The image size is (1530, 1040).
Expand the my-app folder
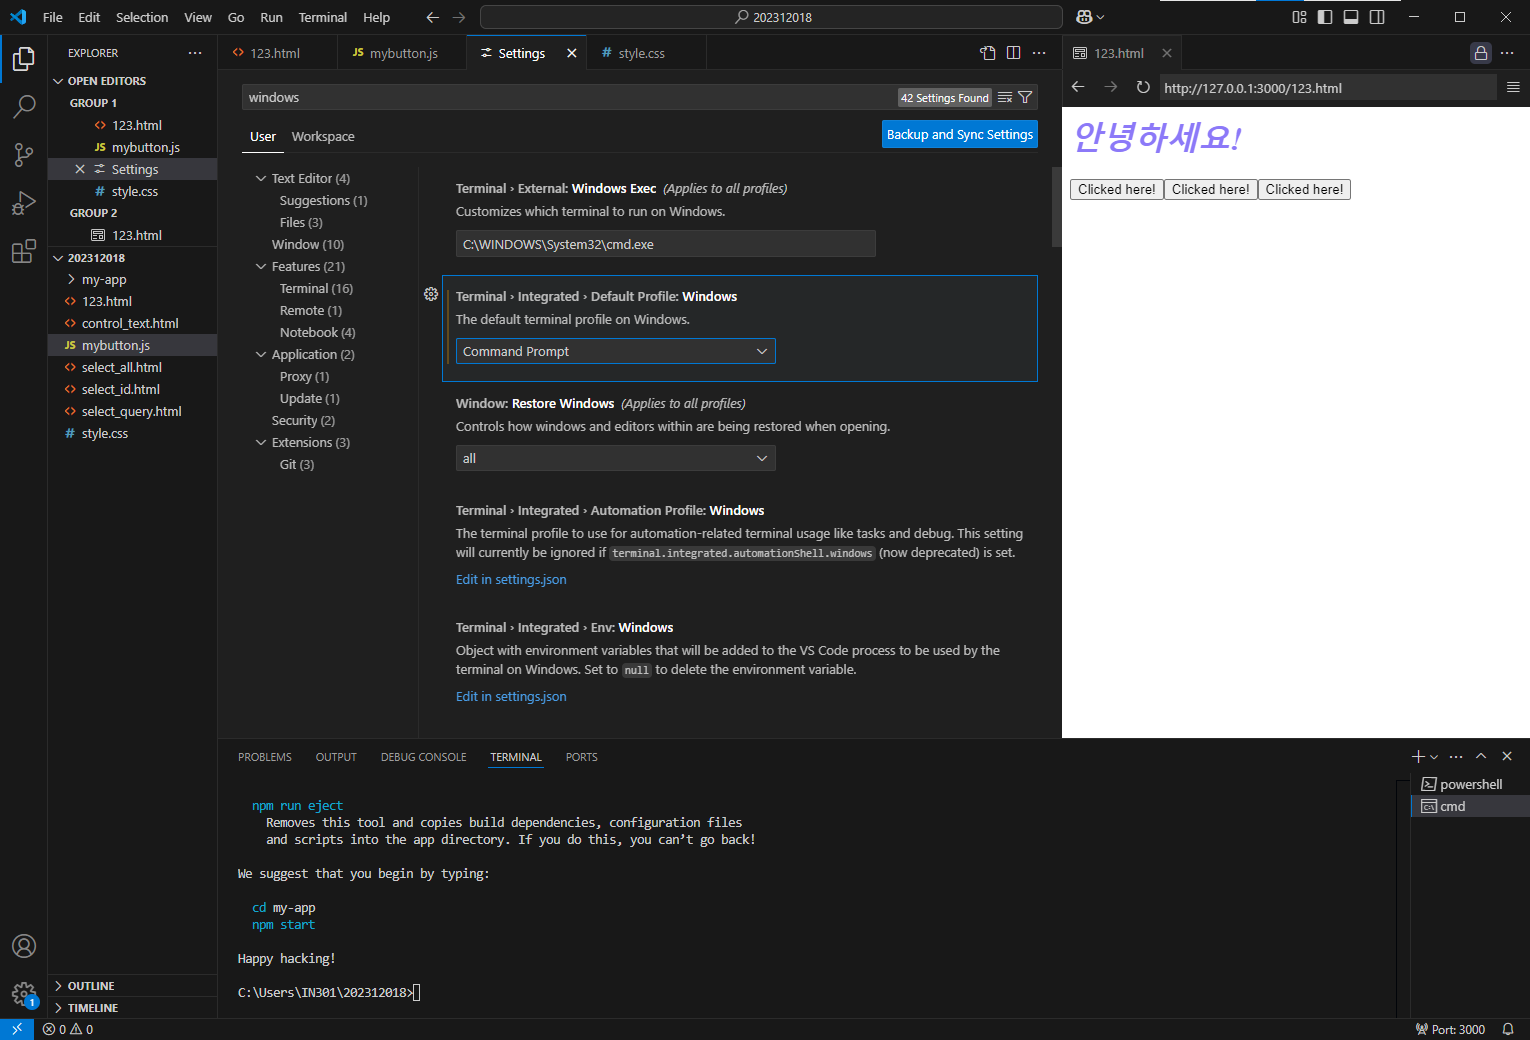tap(104, 279)
